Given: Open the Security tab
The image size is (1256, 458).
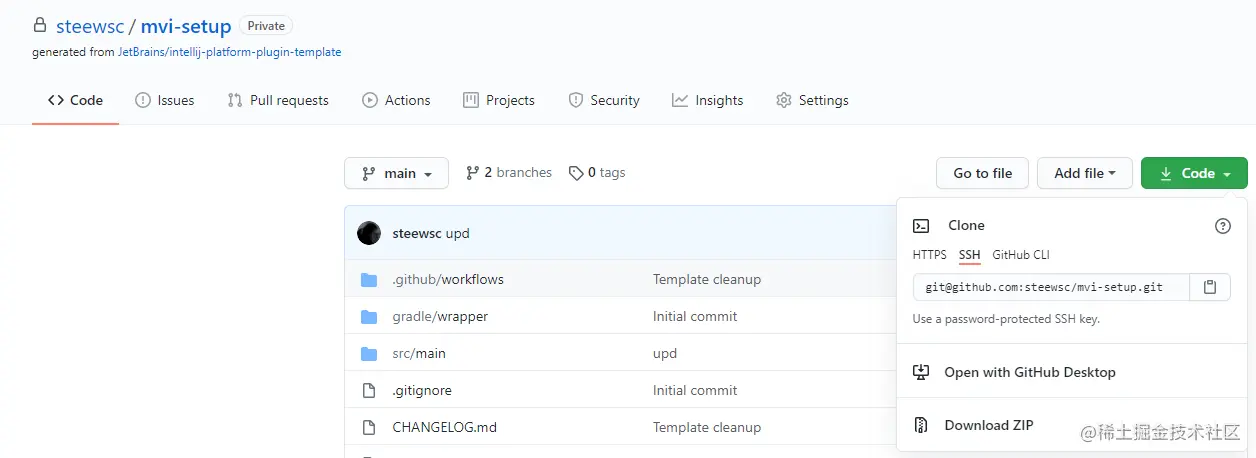Looking at the screenshot, I should point(604,100).
